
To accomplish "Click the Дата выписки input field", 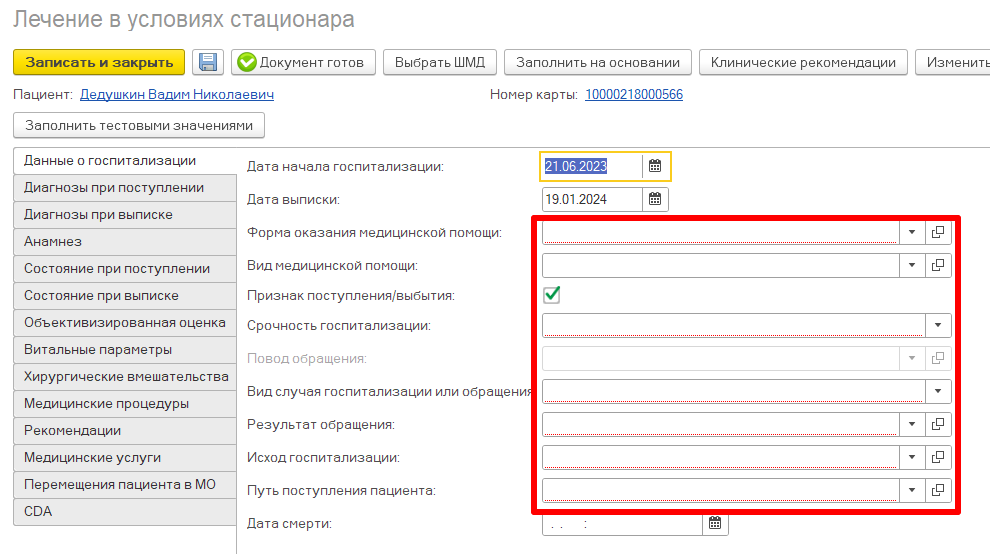I will pos(591,199).
